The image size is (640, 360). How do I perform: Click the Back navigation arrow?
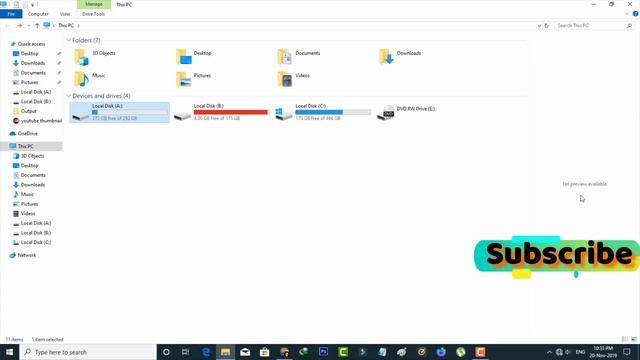click(8, 25)
